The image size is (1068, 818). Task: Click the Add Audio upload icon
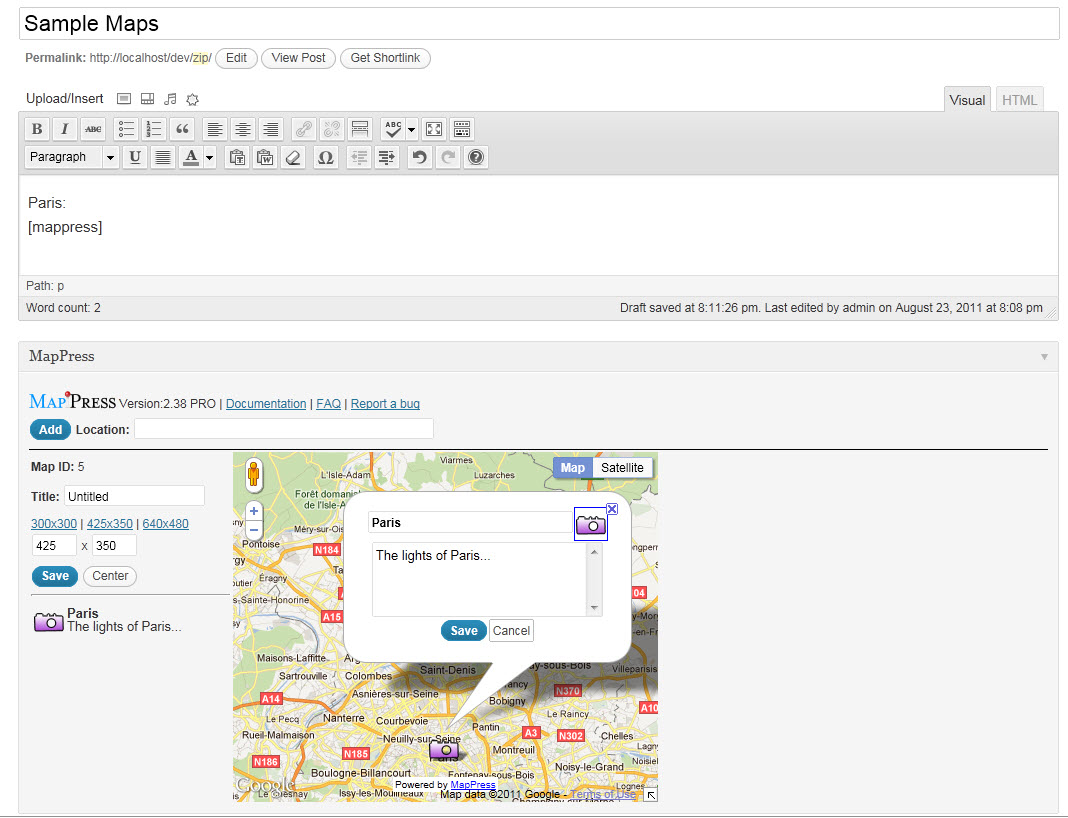coord(170,99)
